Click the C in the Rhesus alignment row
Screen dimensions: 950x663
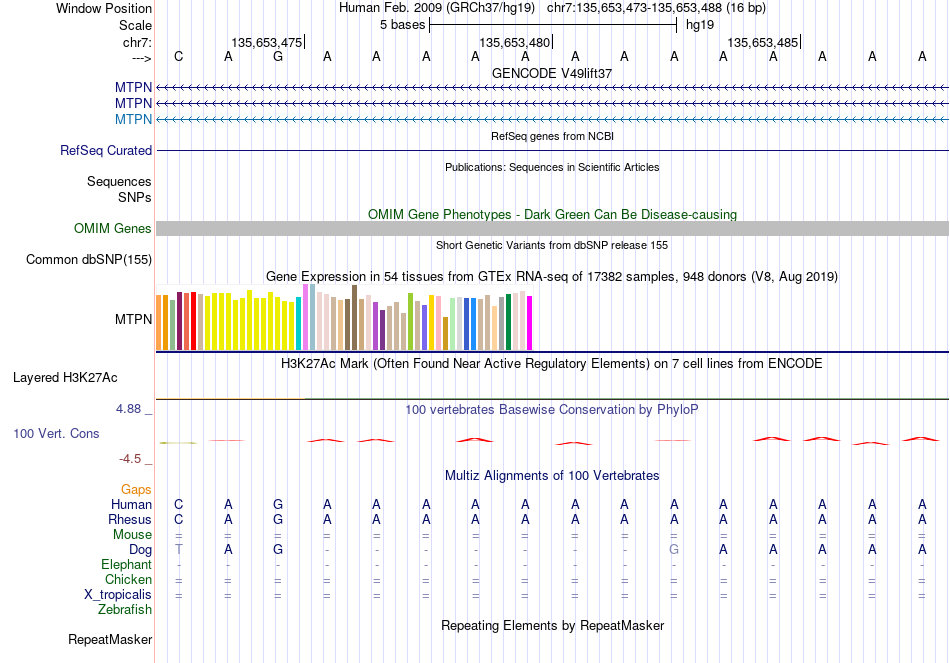coord(178,519)
